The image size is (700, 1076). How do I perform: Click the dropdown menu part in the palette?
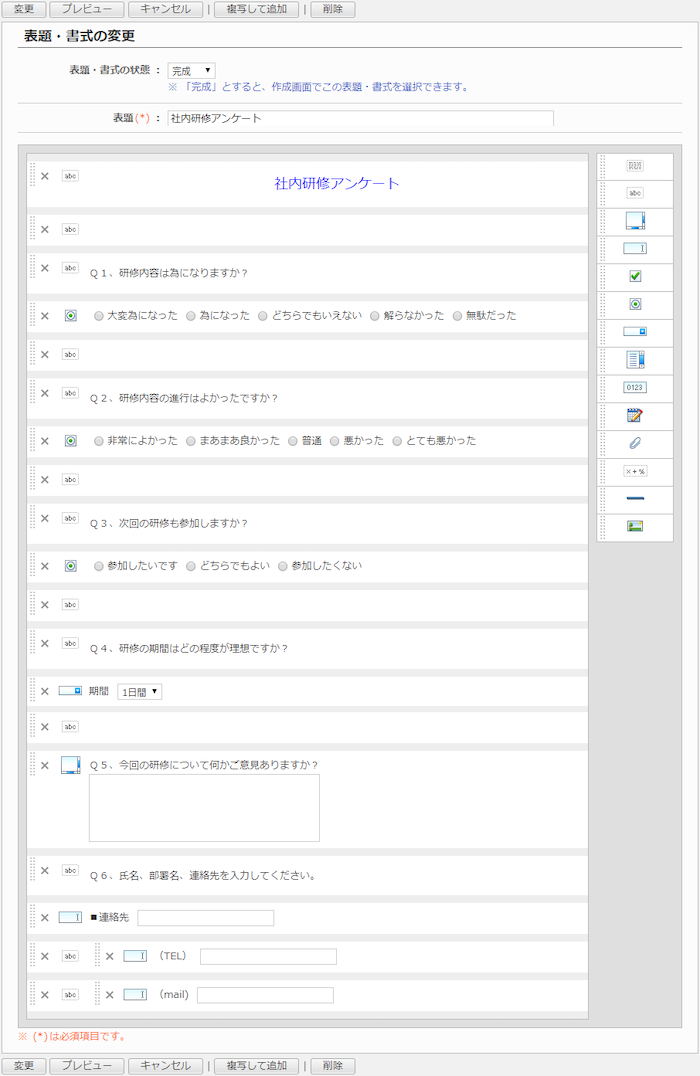point(635,331)
